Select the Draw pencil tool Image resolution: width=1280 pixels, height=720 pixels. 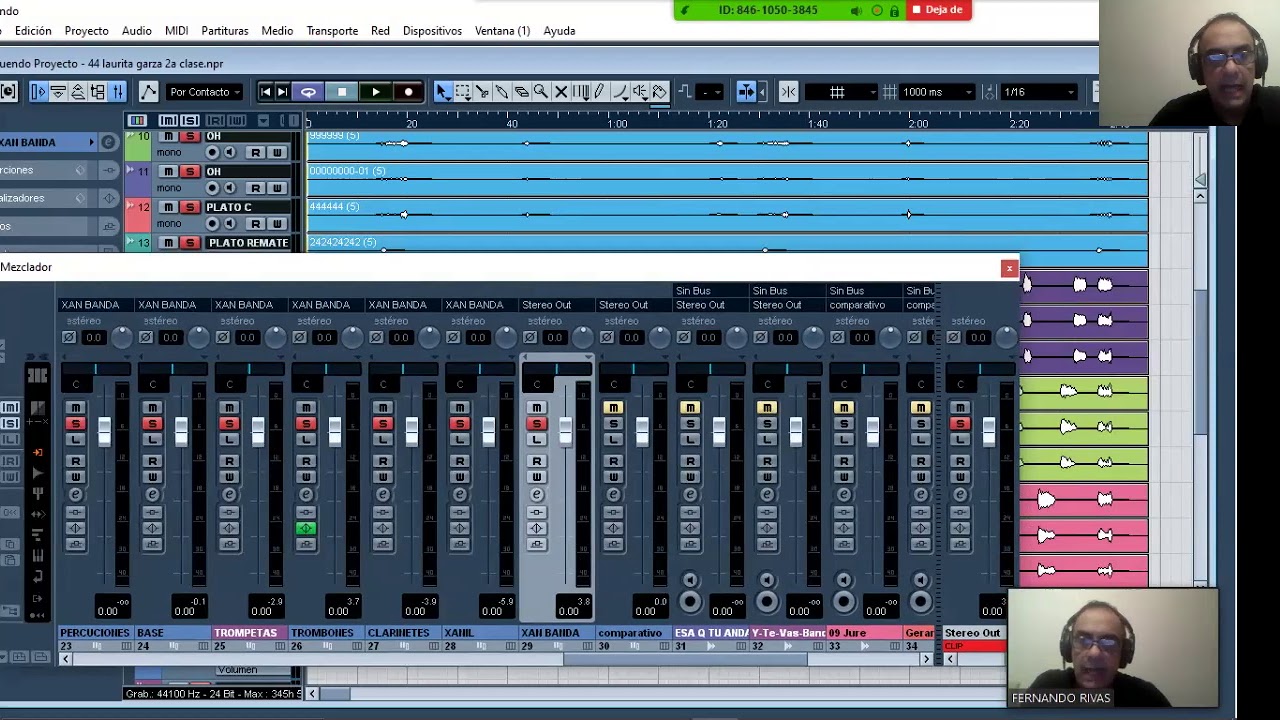tap(600, 92)
